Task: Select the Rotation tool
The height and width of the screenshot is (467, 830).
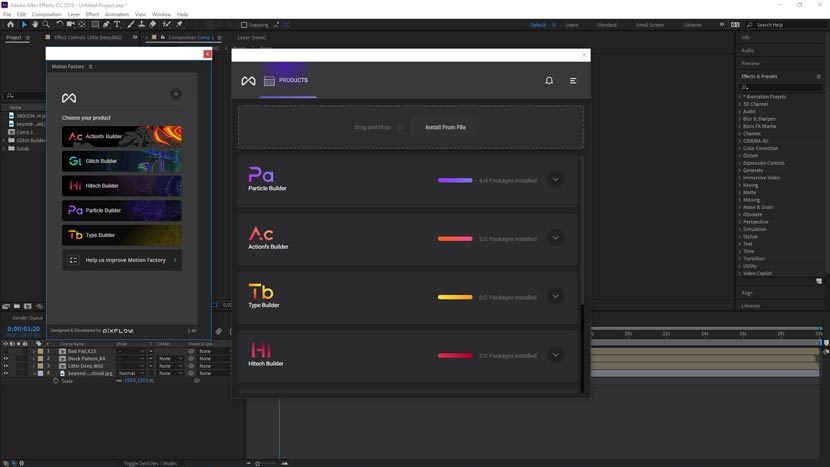Action: [59, 24]
